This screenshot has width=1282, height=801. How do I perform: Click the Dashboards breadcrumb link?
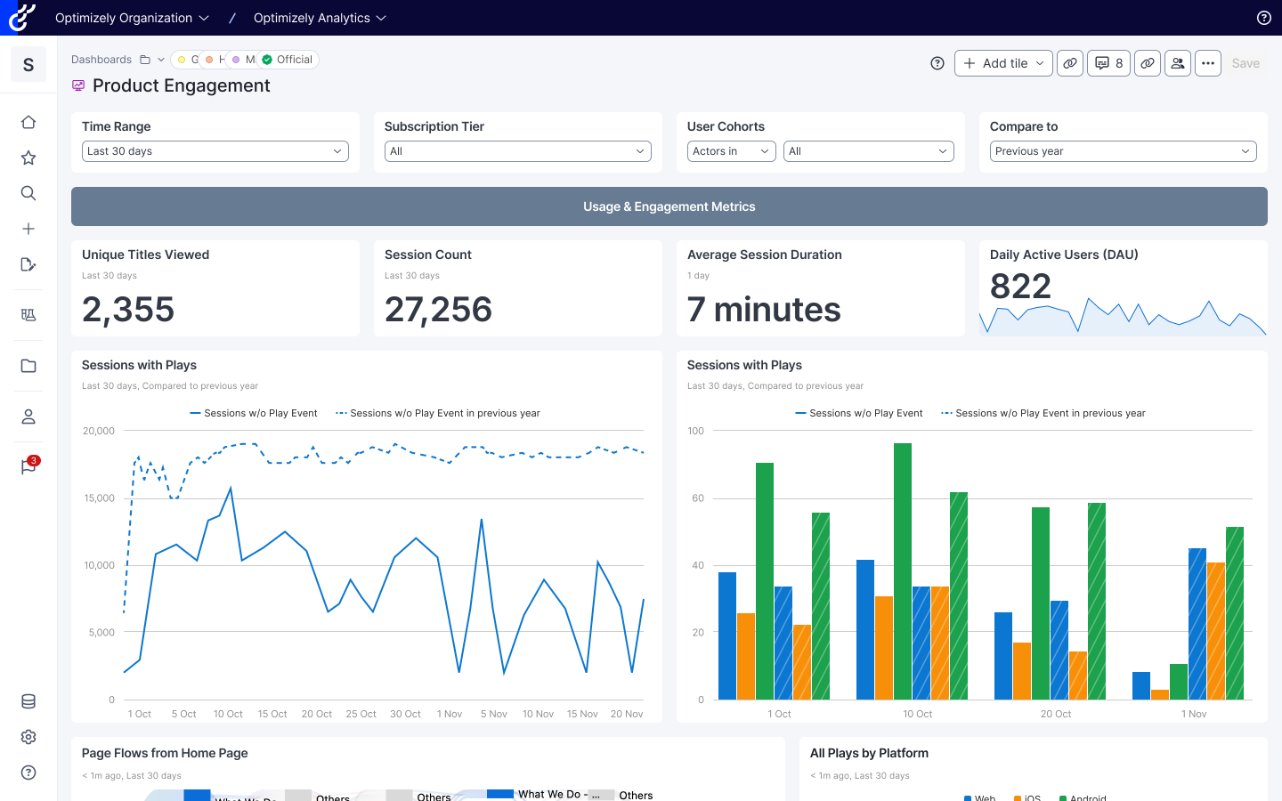(101, 60)
